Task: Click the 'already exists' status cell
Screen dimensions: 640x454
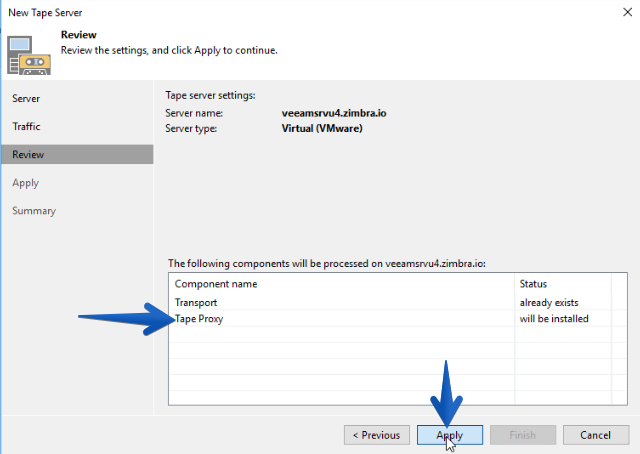Action: click(x=549, y=303)
